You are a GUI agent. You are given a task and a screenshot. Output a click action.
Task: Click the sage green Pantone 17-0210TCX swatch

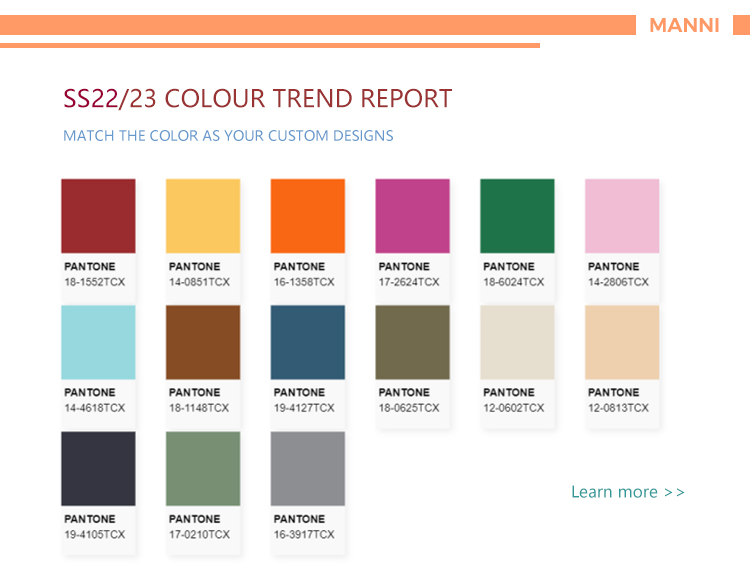(x=203, y=468)
